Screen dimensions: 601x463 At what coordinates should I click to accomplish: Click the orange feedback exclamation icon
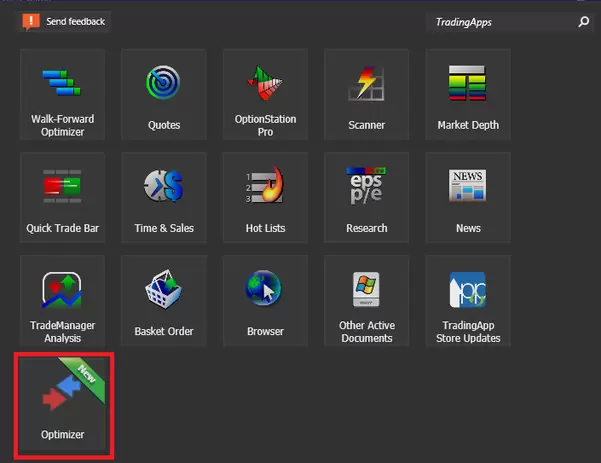tap(31, 21)
